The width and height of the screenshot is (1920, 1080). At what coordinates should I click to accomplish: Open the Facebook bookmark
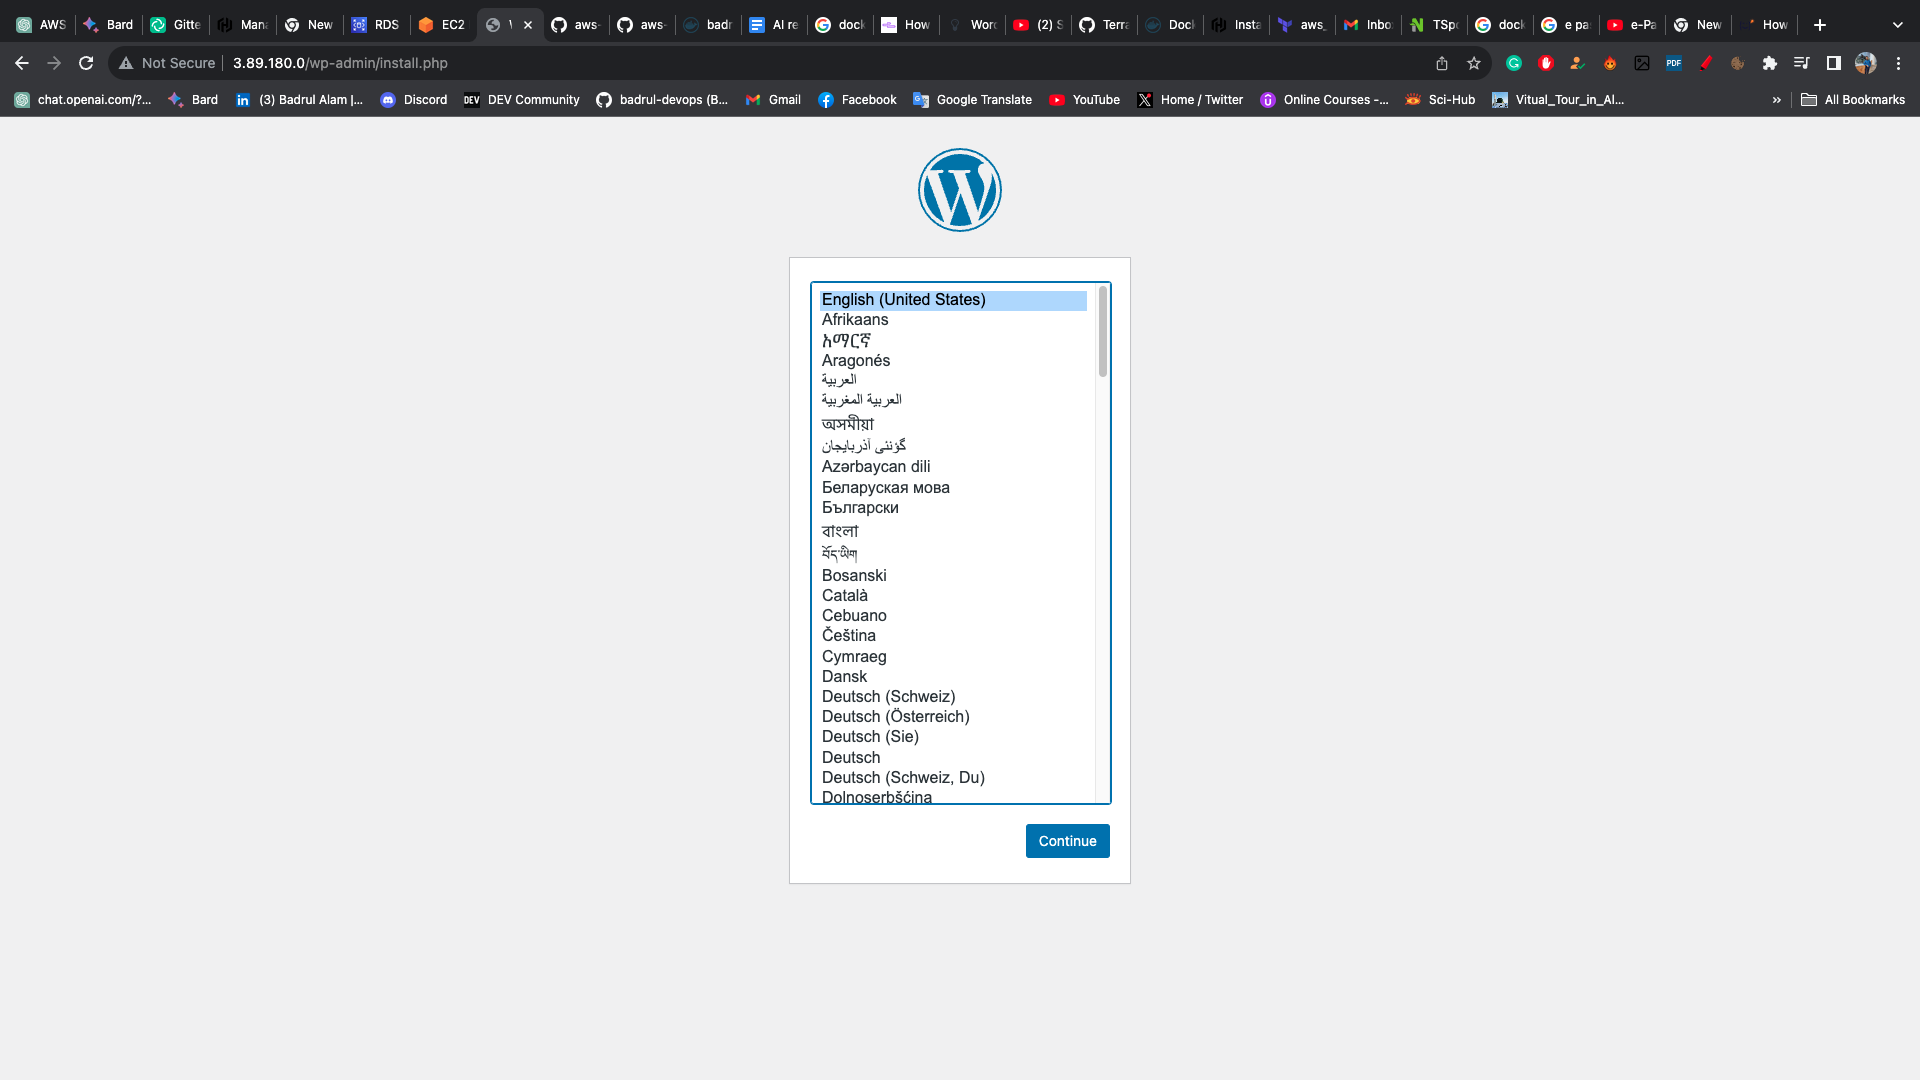click(x=857, y=100)
